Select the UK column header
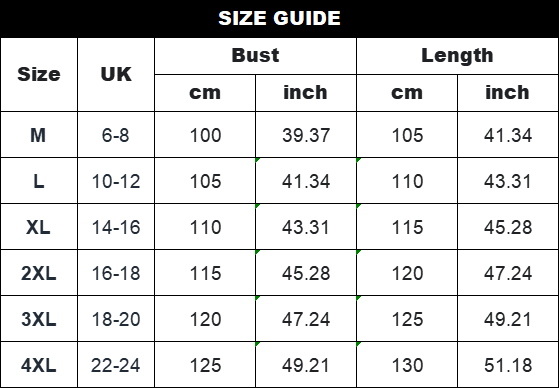The height and width of the screenshot is (388, 559). click(x=116, y=75)
